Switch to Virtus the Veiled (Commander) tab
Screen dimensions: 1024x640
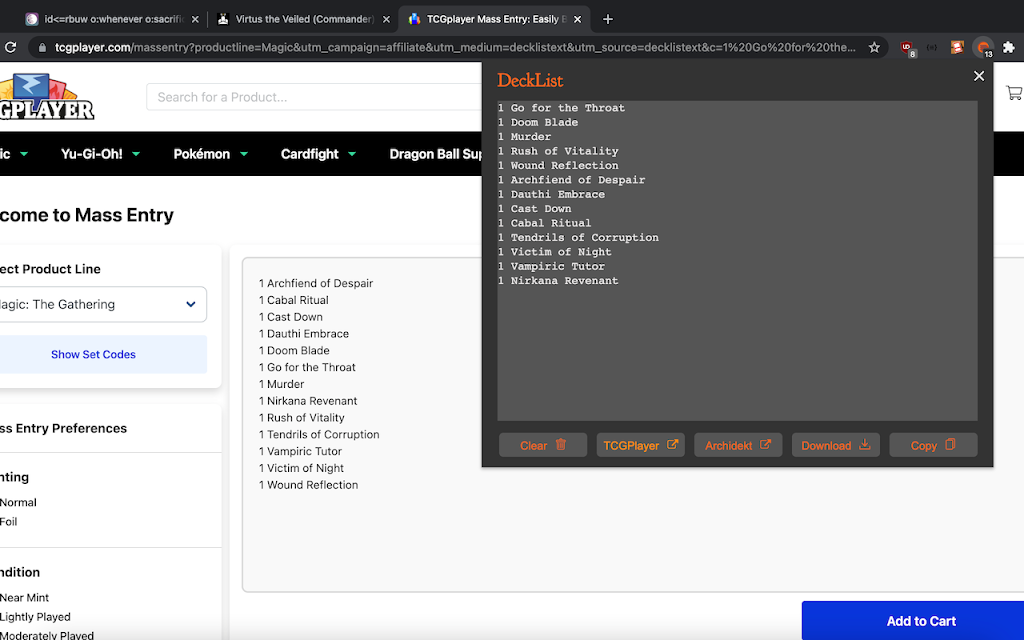[304, 19]
